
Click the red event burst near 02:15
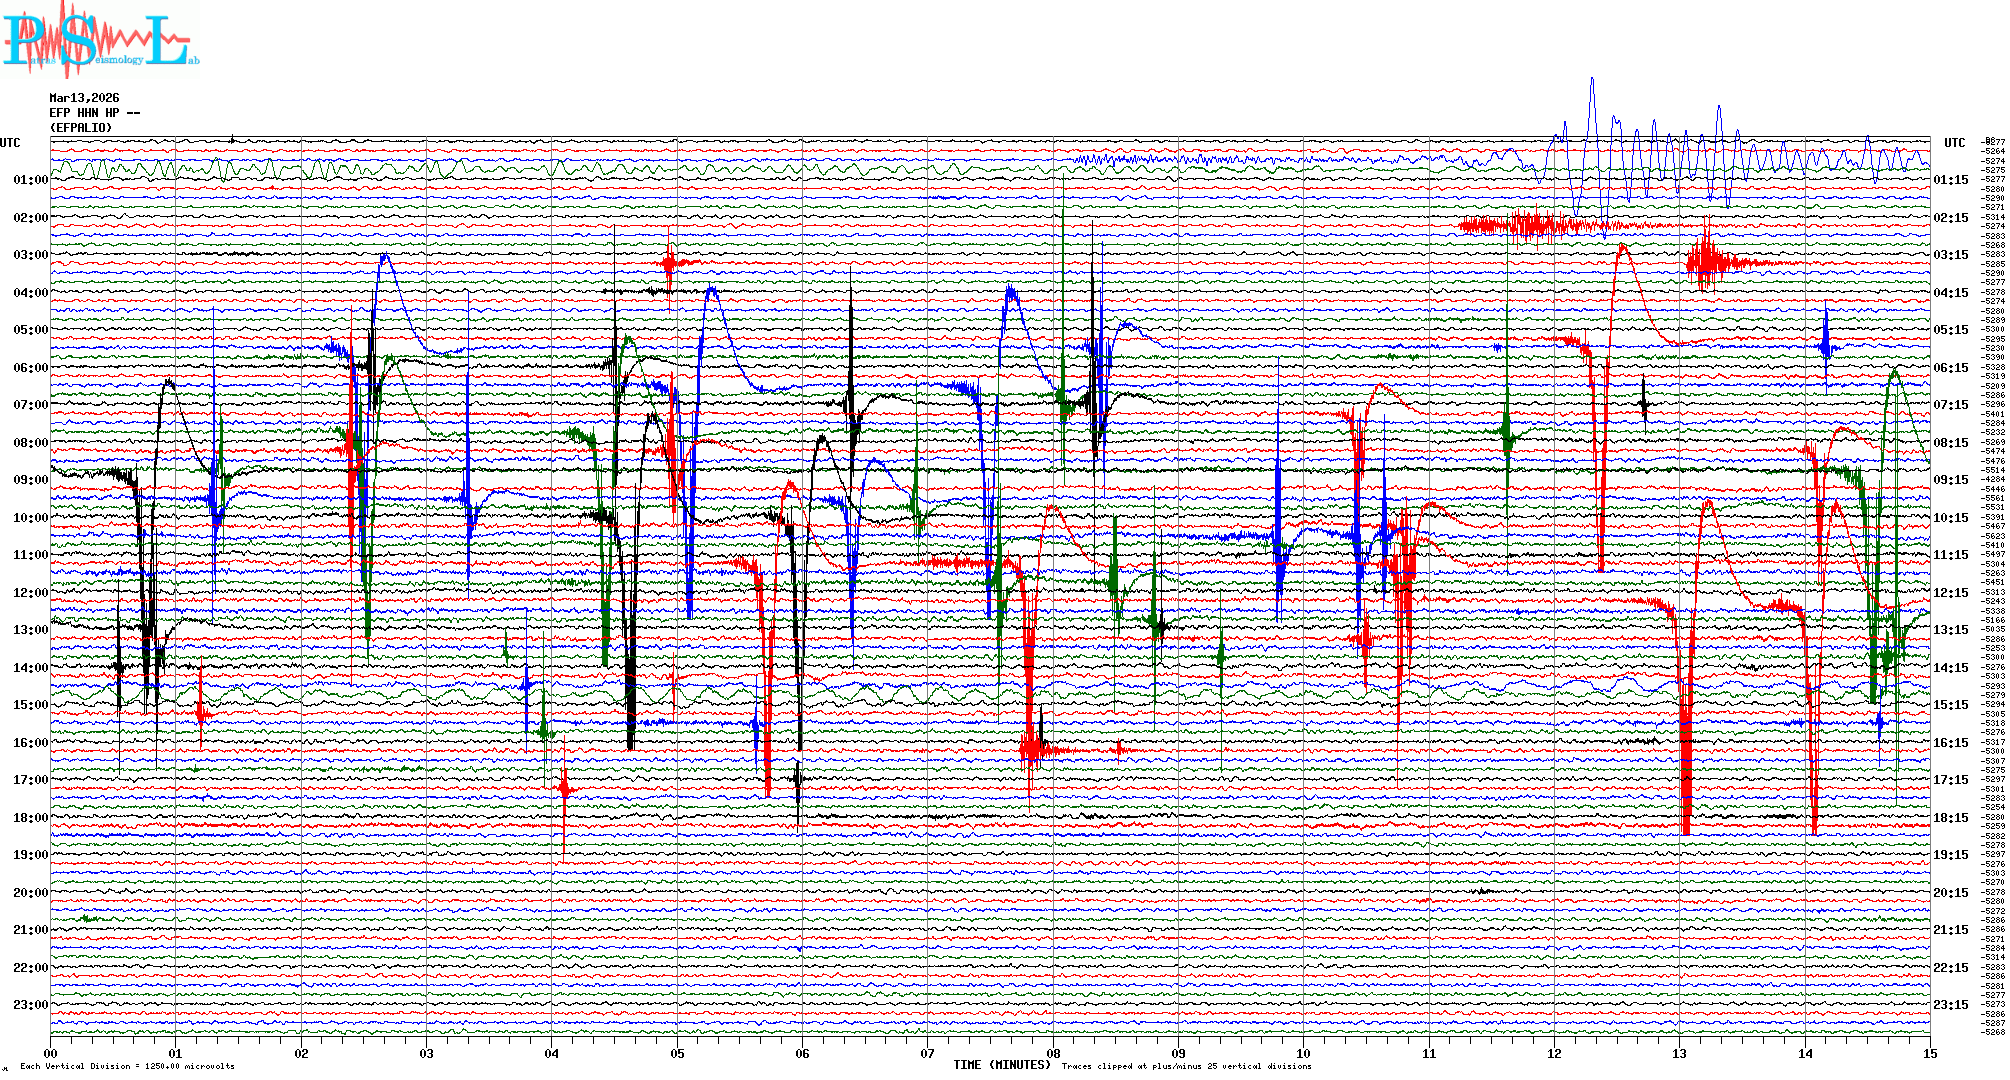(x=1530, y=225)
